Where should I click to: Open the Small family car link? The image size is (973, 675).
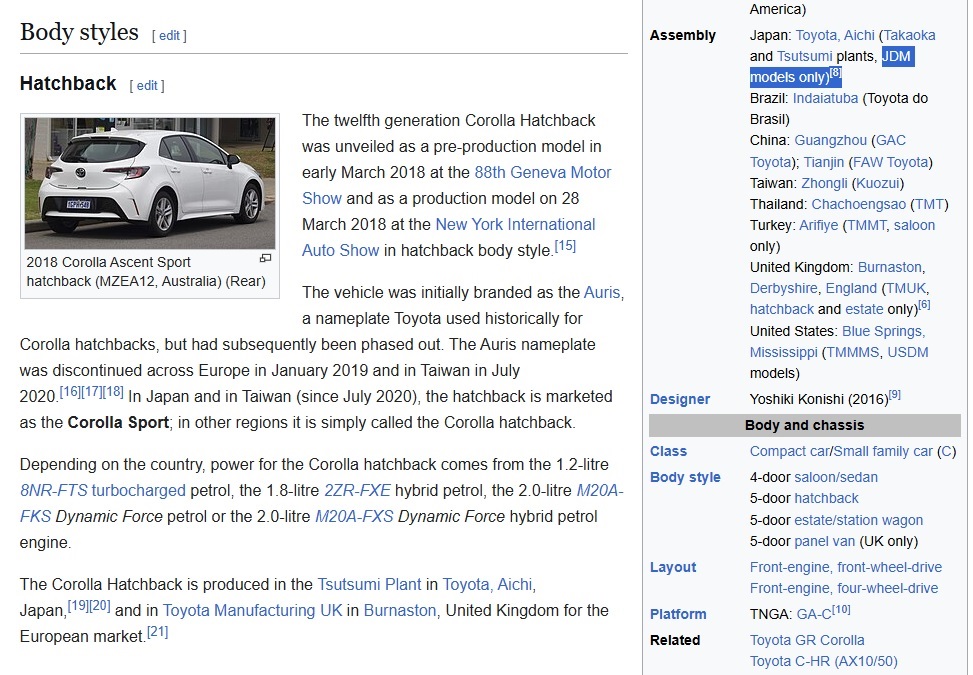(883, 452)
